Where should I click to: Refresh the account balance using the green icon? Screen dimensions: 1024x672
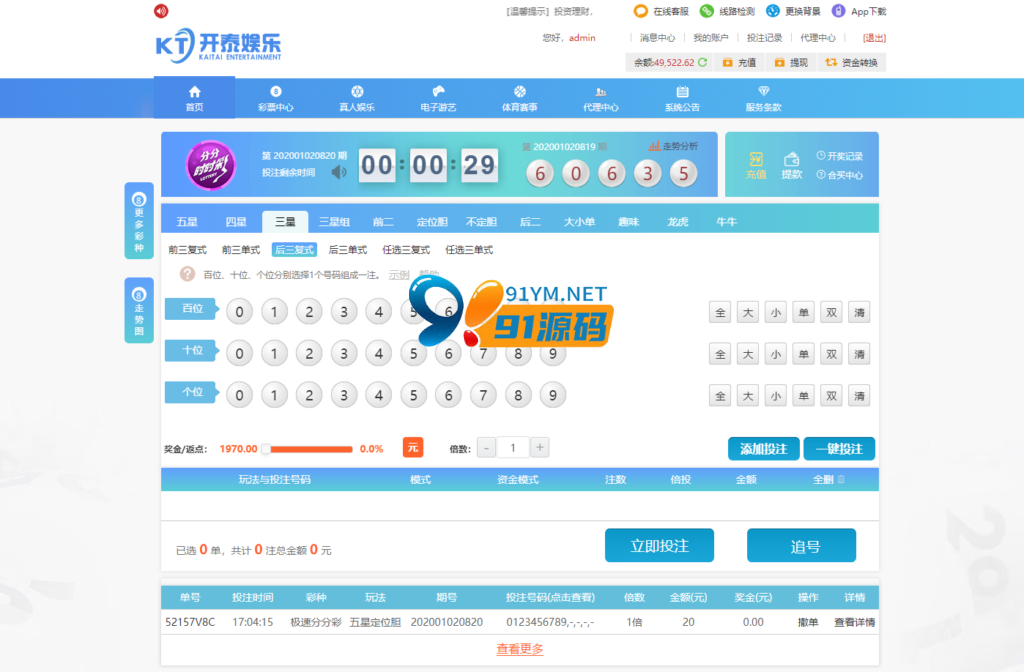coord(703,62)
